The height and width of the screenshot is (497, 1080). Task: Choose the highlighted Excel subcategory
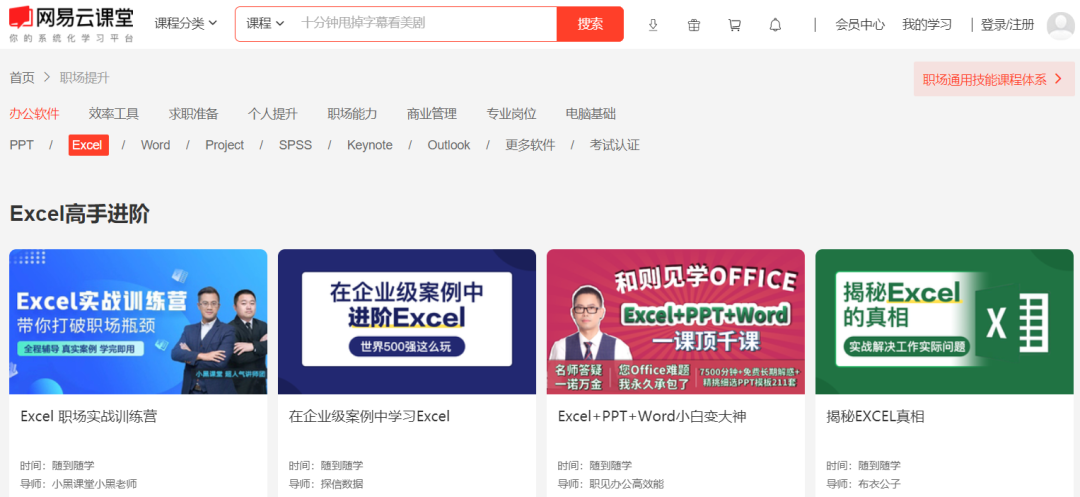pos(89,145)
